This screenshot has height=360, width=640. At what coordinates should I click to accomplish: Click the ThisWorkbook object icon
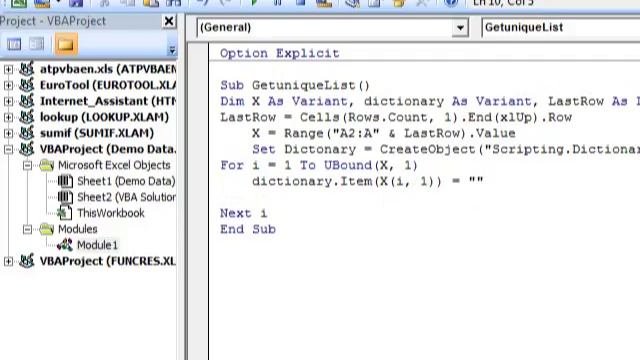coord(64,213)
